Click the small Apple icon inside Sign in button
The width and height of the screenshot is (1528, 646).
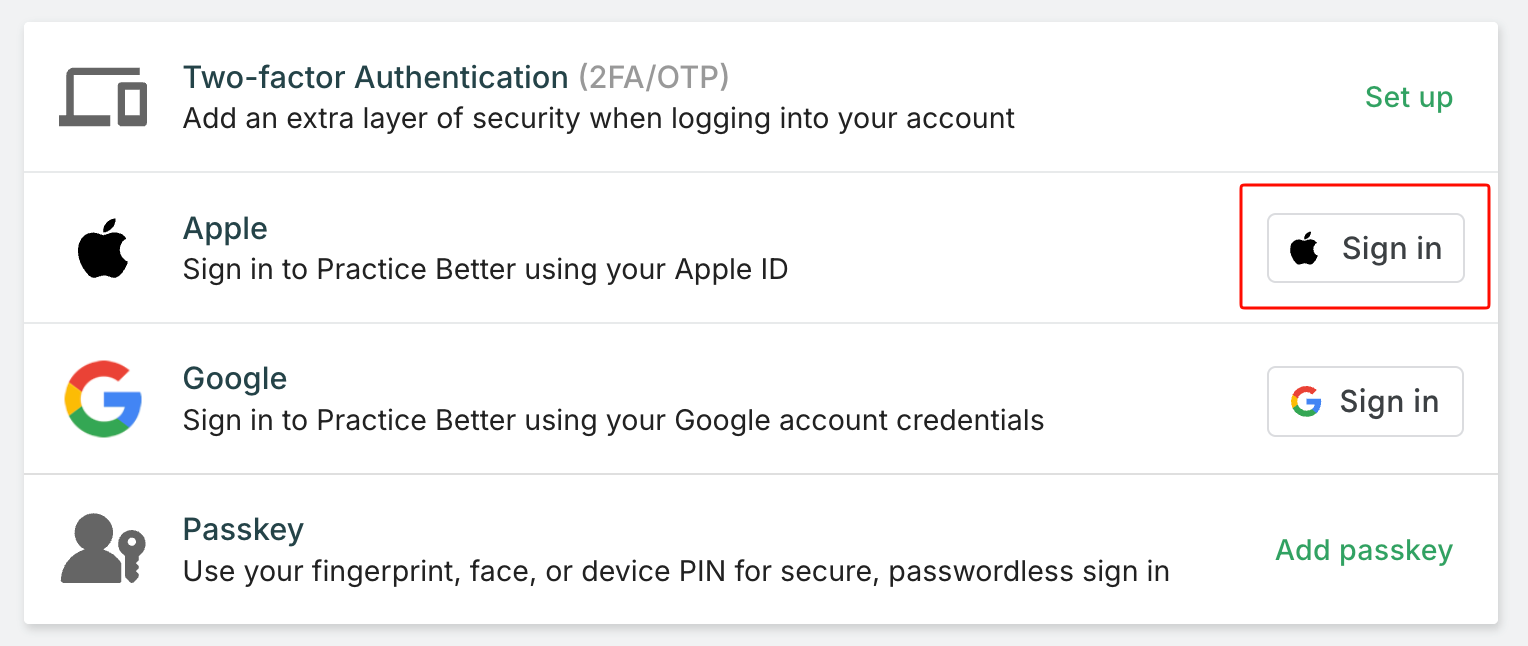(1304, 248)
